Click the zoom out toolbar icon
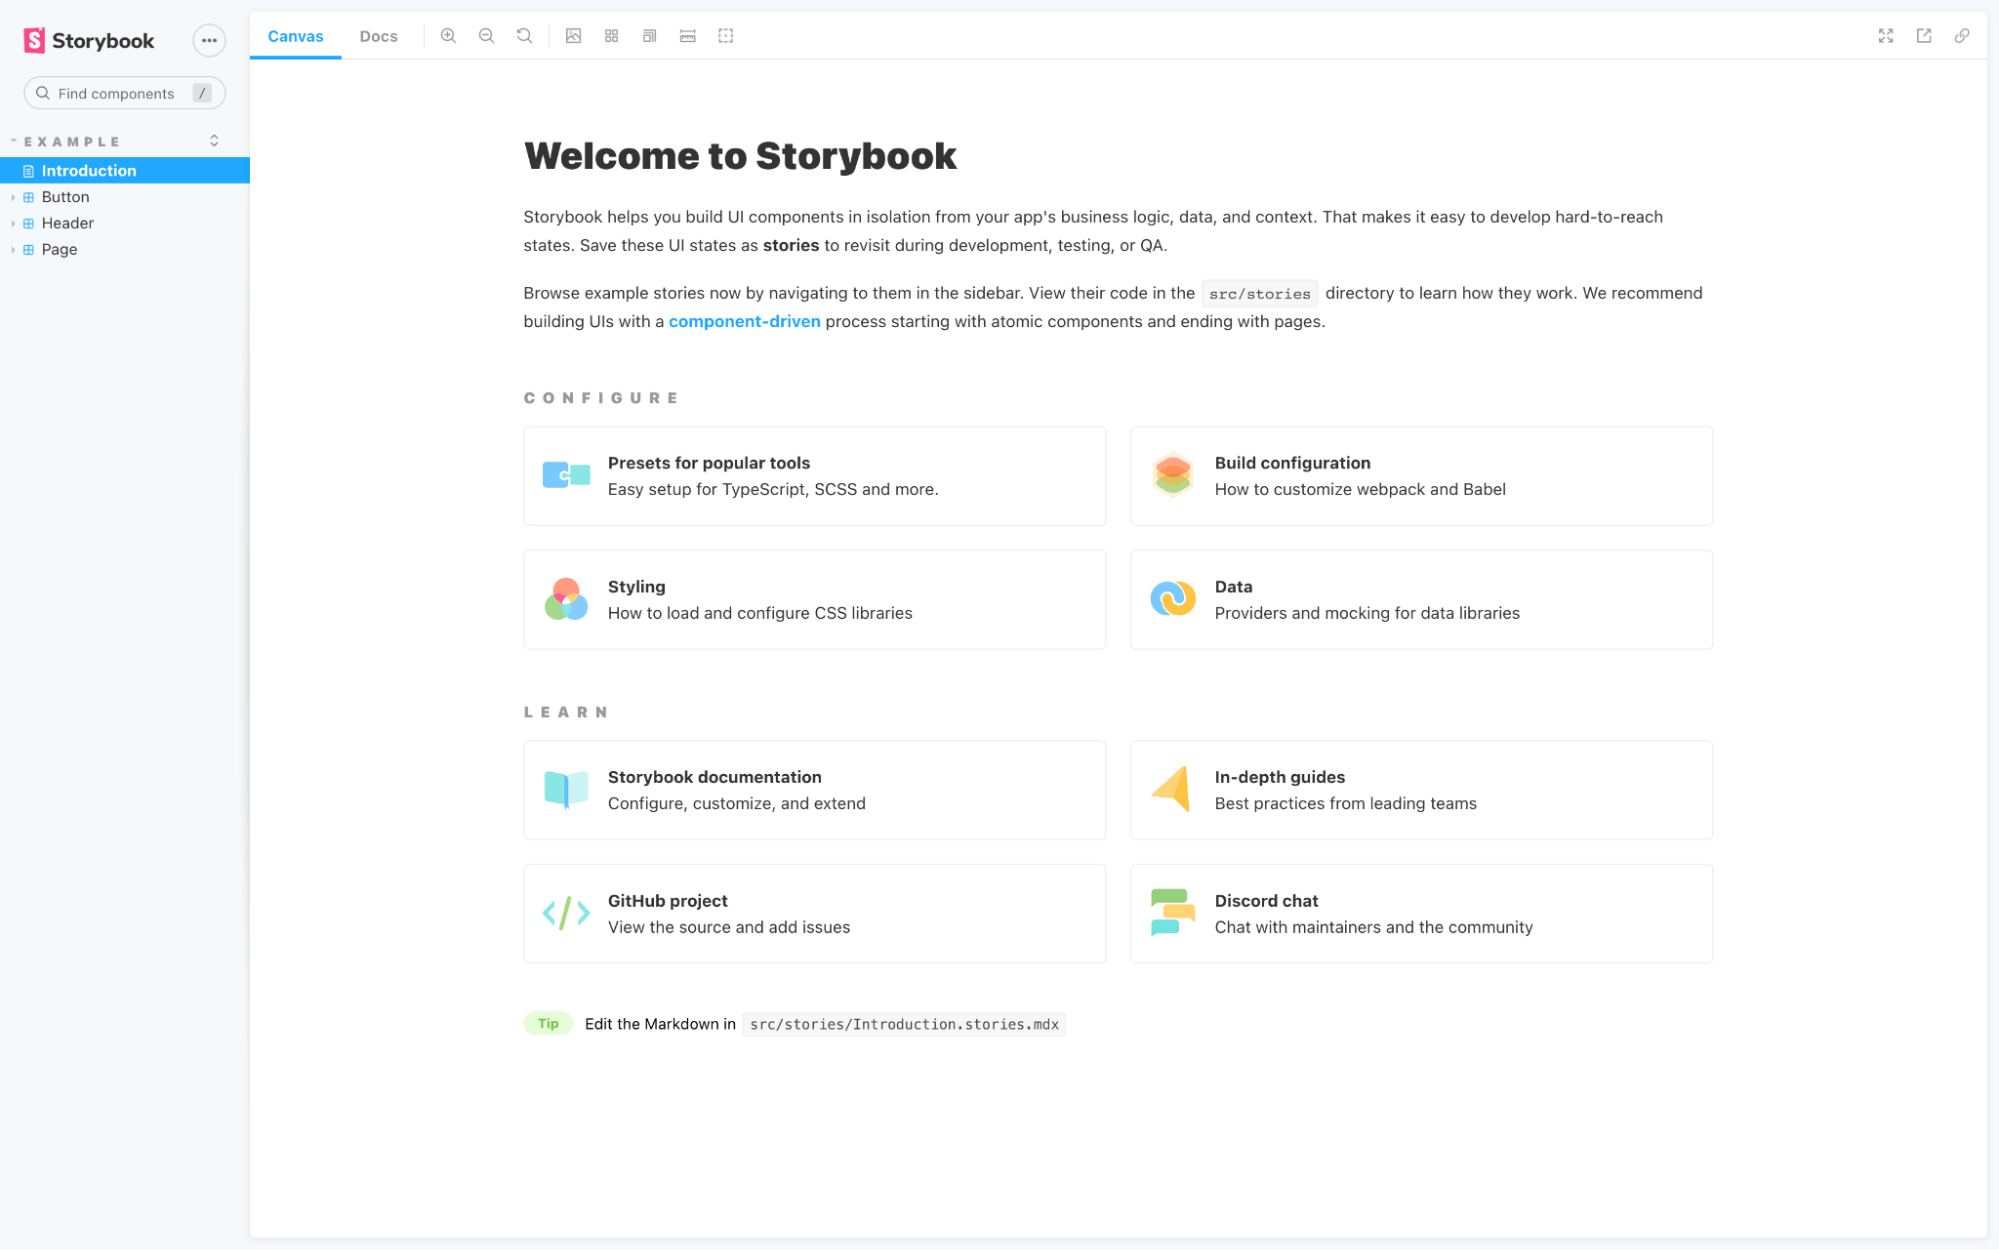Image resolution: width=1999 pixels, height=1250 pixels. pos(486,36)
